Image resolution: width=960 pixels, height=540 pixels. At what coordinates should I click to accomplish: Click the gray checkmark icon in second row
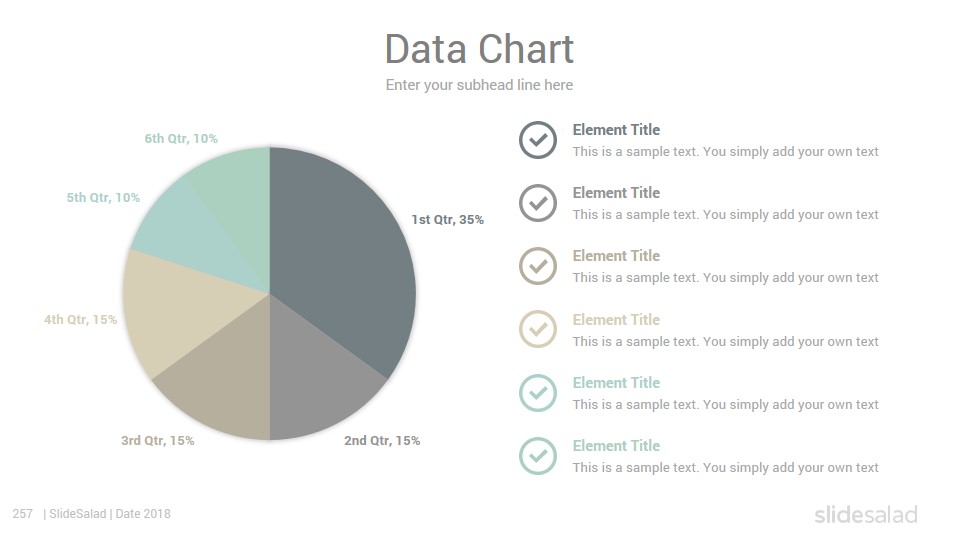coord(538,203)
